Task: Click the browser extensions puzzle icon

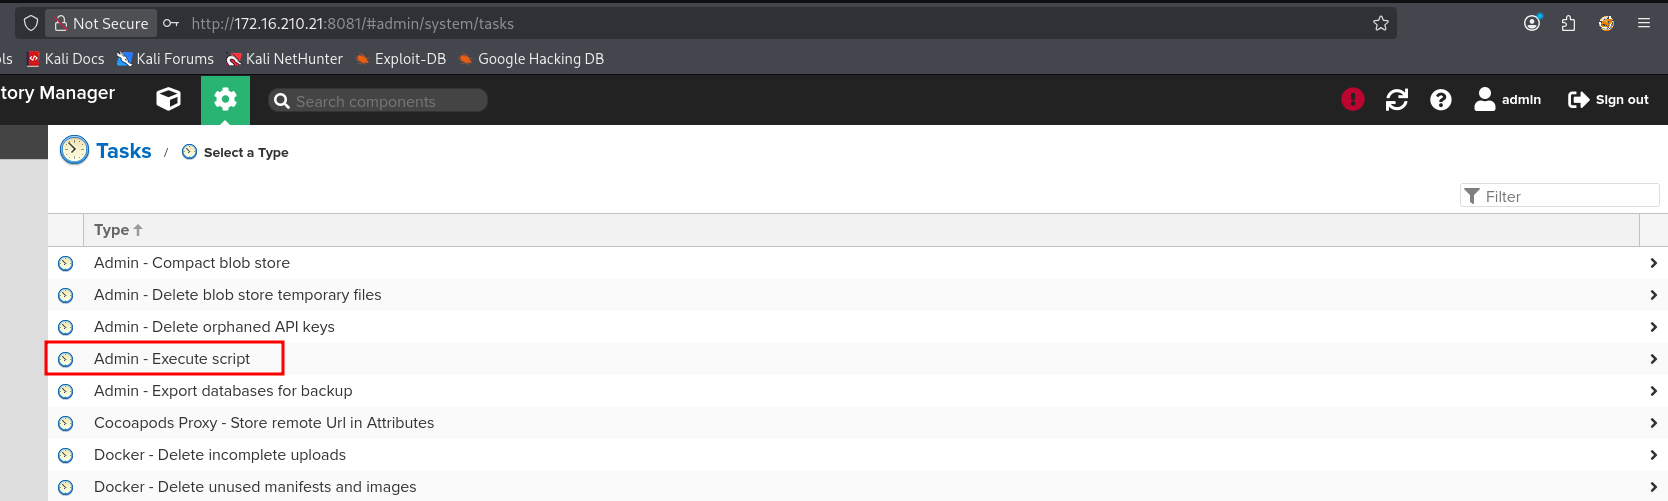Action: pos(1568,23)
